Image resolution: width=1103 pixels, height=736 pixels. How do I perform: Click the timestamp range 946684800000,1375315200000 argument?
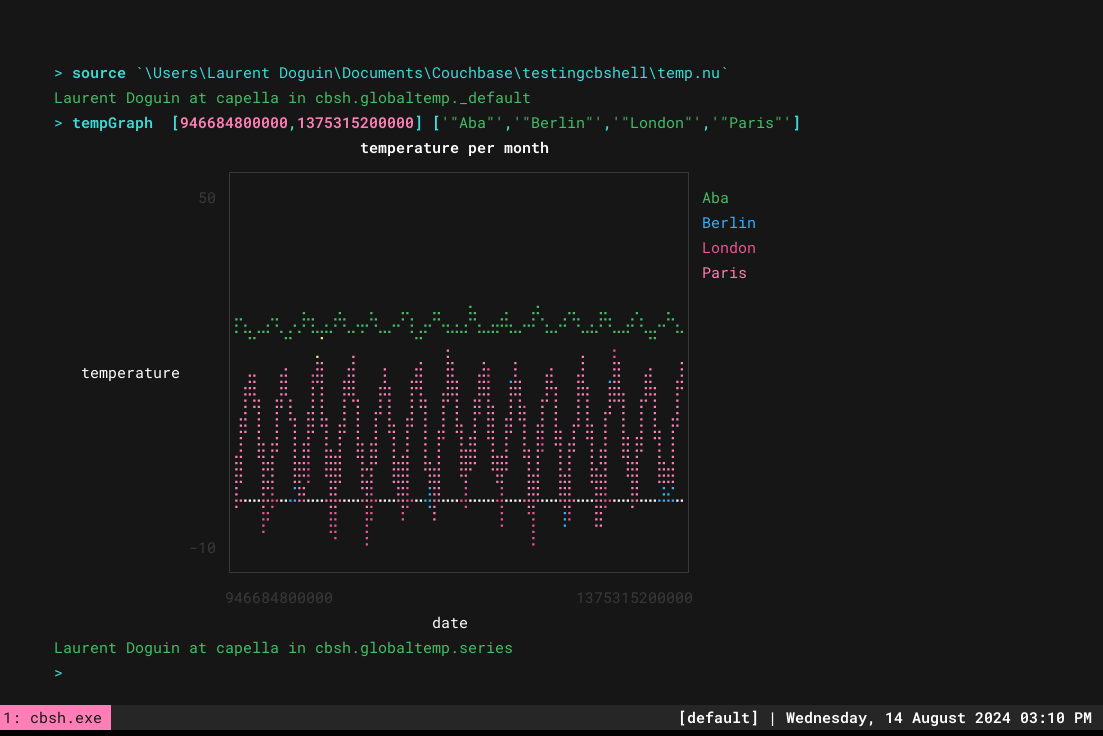[x=297, y=123]
